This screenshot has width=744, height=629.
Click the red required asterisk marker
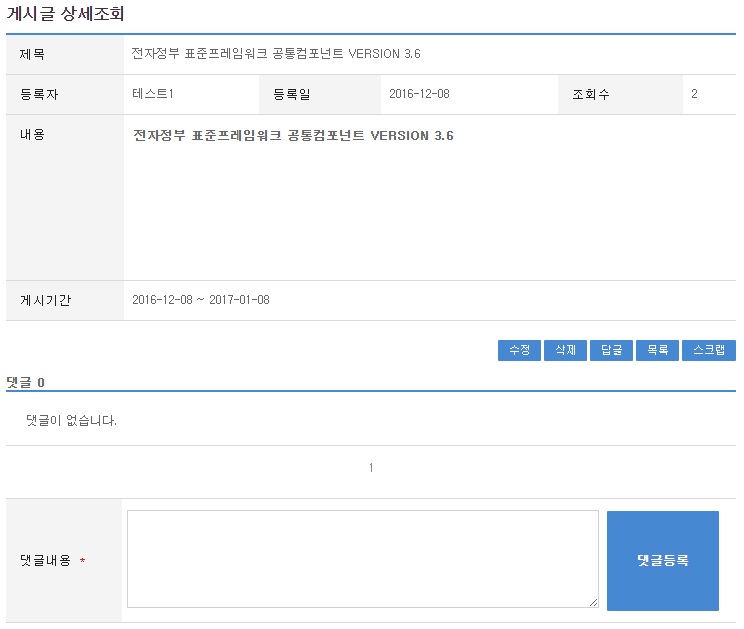82,561
